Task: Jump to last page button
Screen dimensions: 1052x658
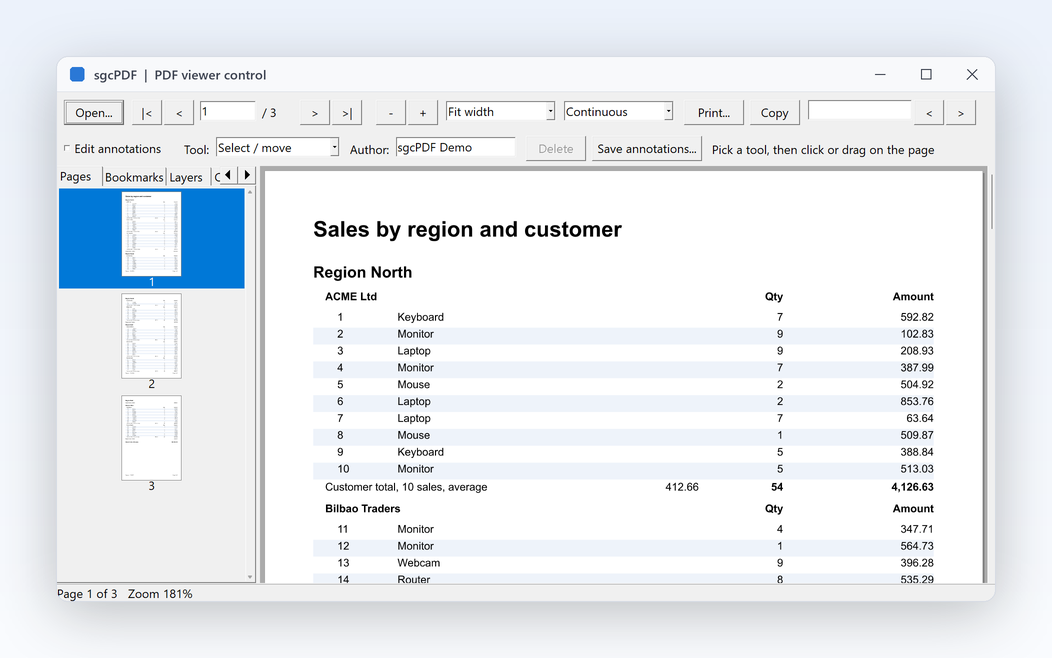Action: [347, 113]
